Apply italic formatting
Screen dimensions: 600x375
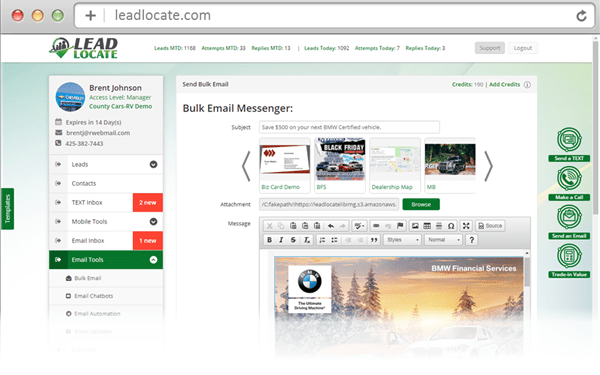281,240
